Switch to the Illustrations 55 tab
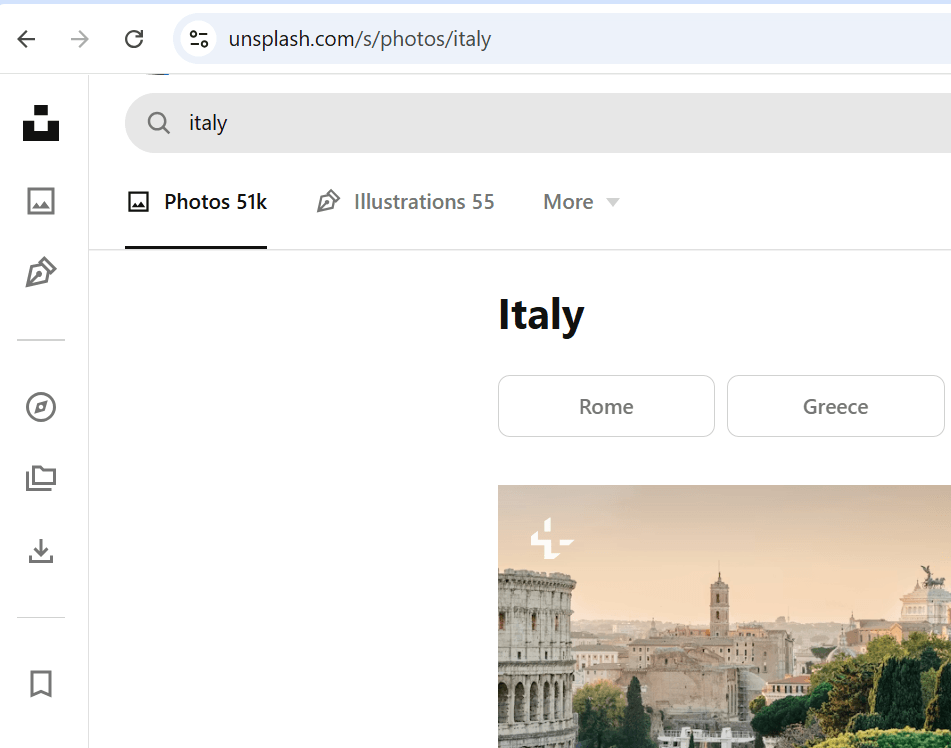The height and width of the screenshot is (748, 951). click(405, 201)
